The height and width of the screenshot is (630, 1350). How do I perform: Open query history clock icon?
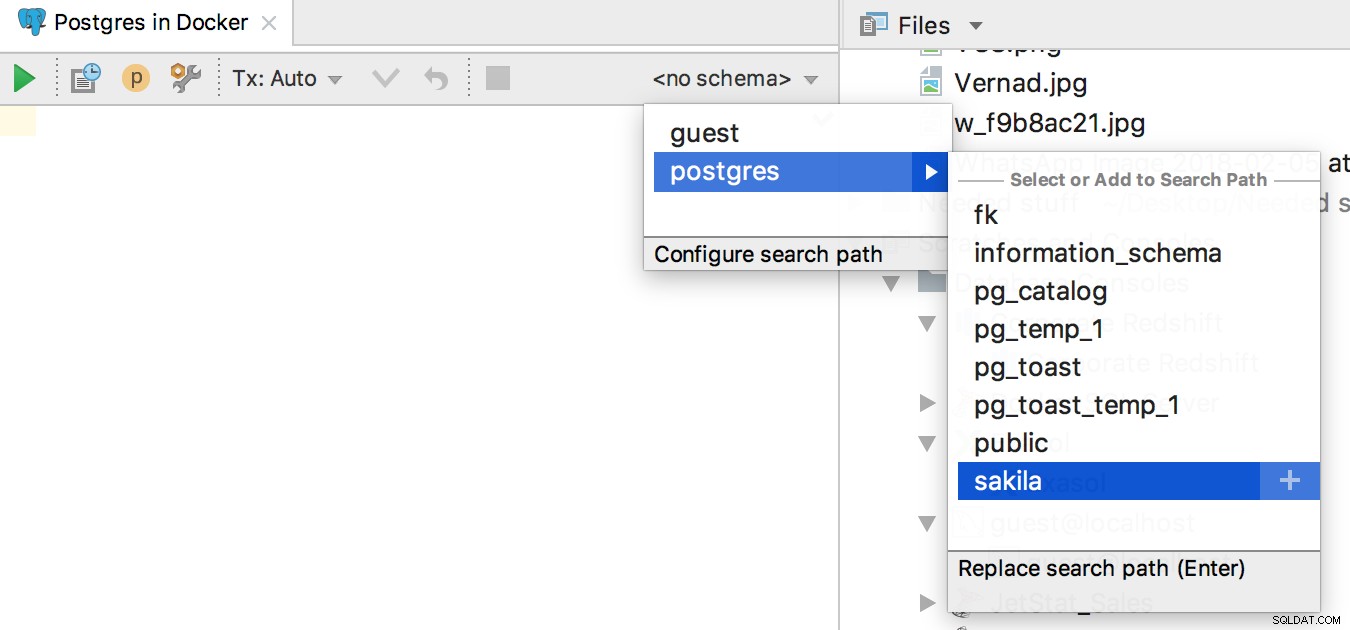tap(85, 78)
